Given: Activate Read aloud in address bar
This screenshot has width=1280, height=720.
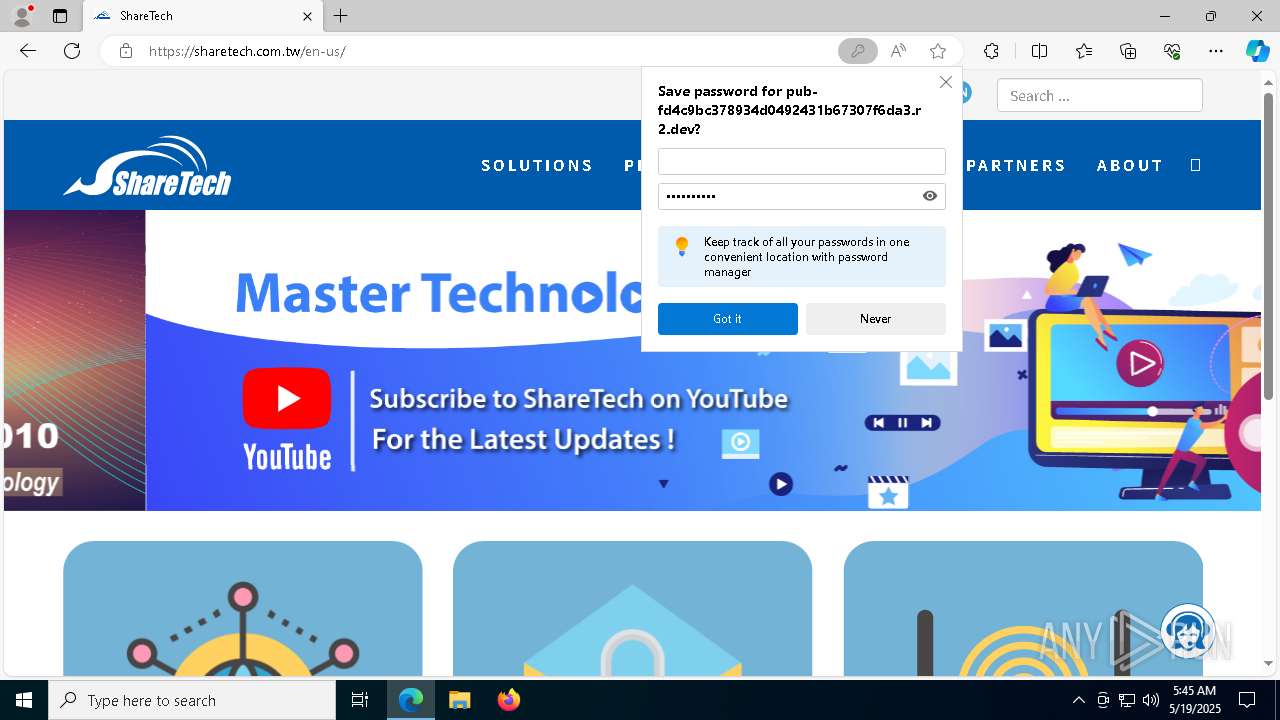Looking at the screenshot, I should coord(898,51).
